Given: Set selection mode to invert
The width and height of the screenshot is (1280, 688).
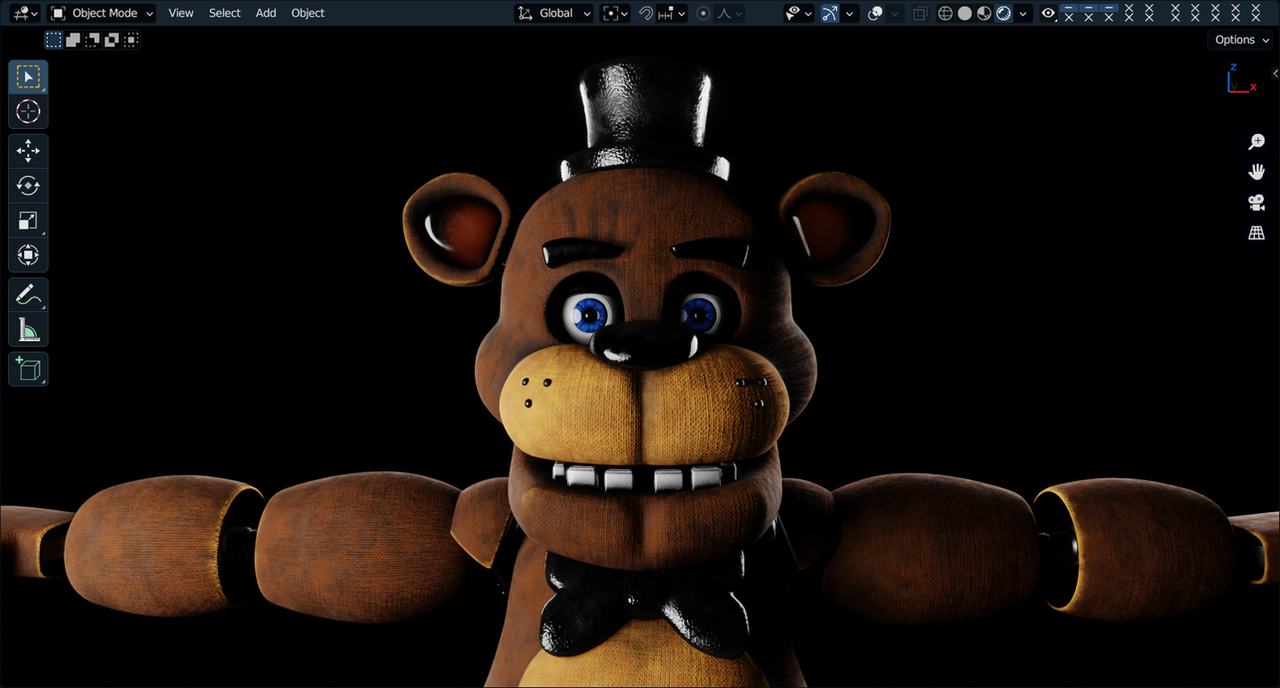Looking at the screenshot, I should tap(112, 40).
